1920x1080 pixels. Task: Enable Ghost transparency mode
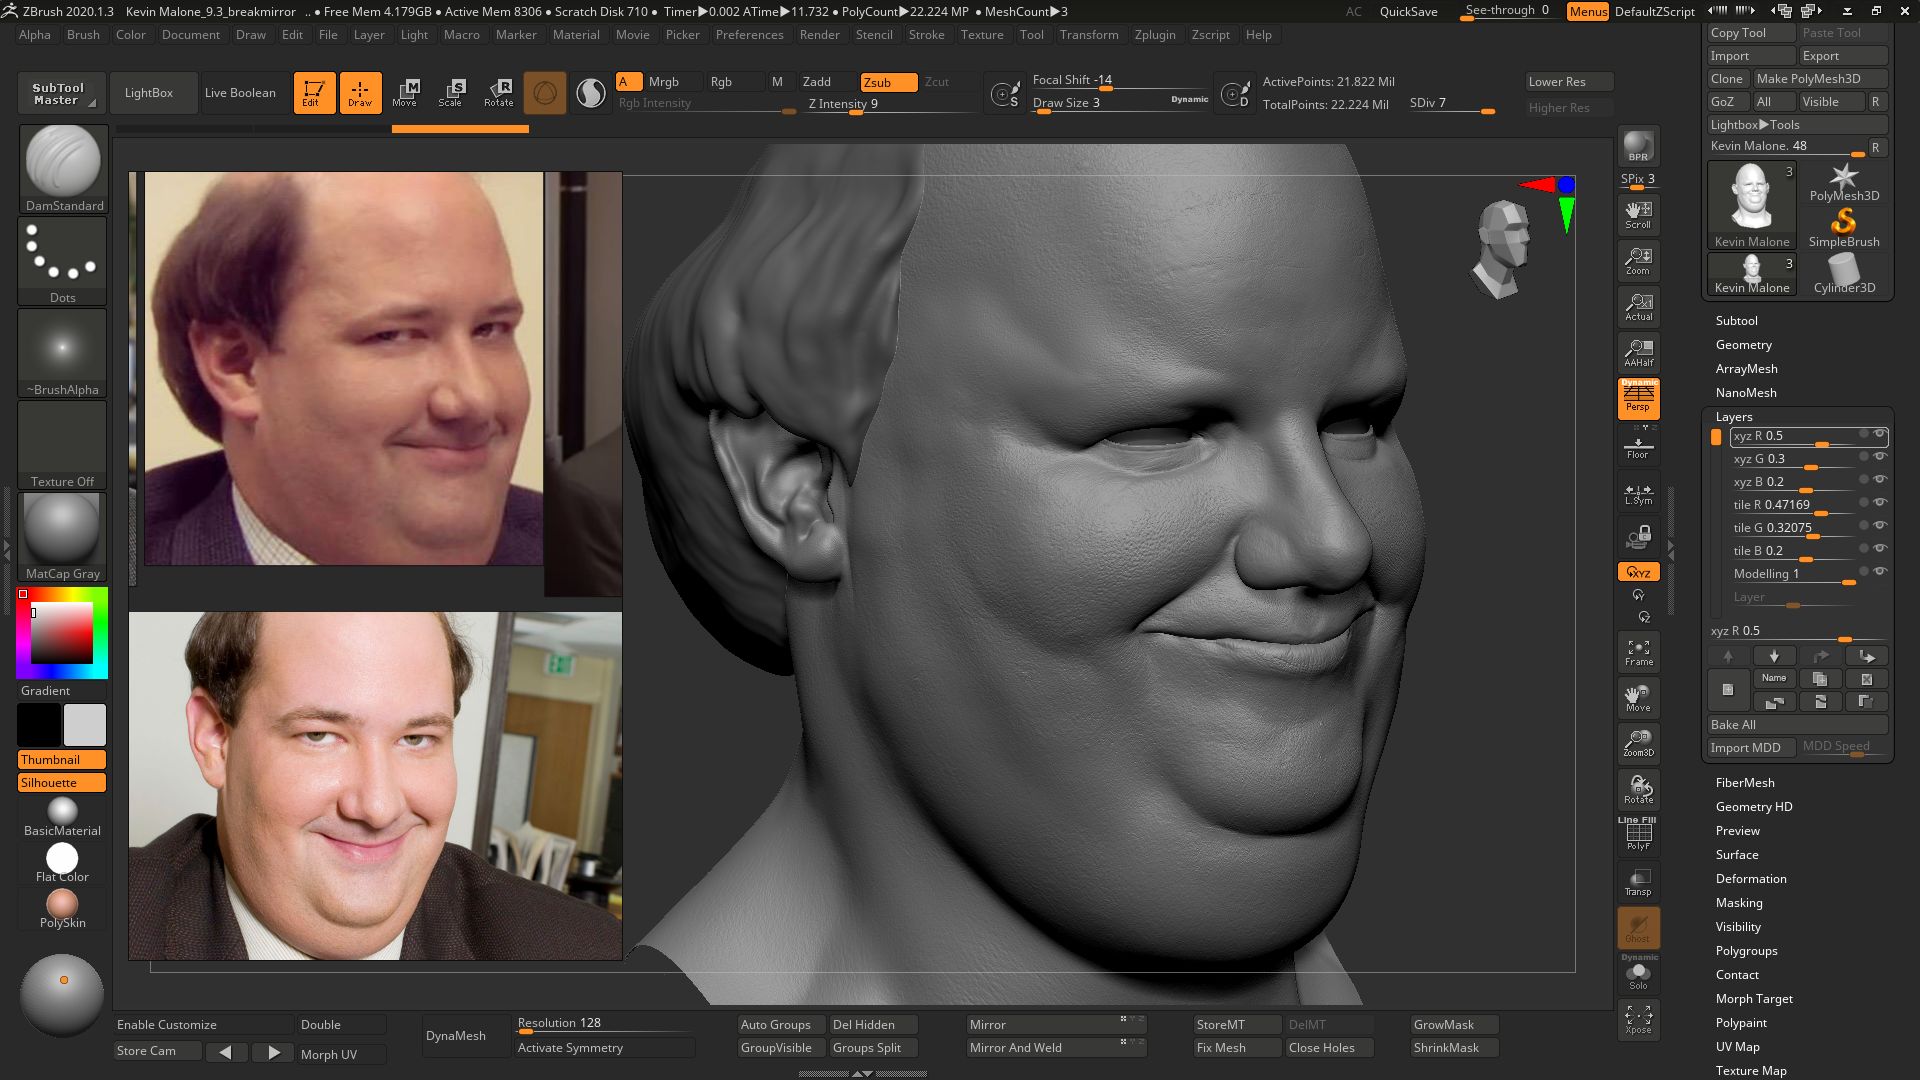tap(1638, 927)
